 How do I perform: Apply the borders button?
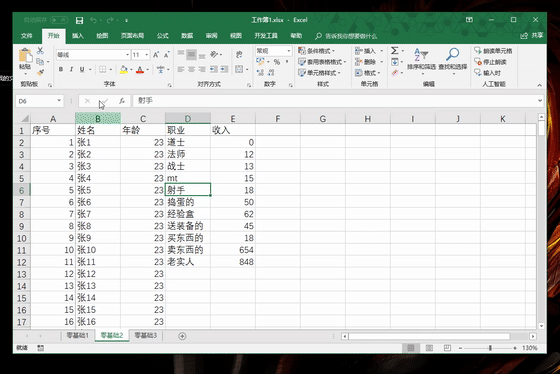[102, 69]
